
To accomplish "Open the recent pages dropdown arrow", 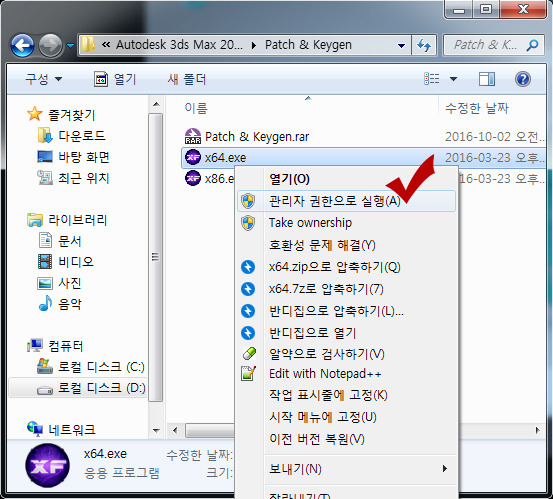I will tap(71, 45).
